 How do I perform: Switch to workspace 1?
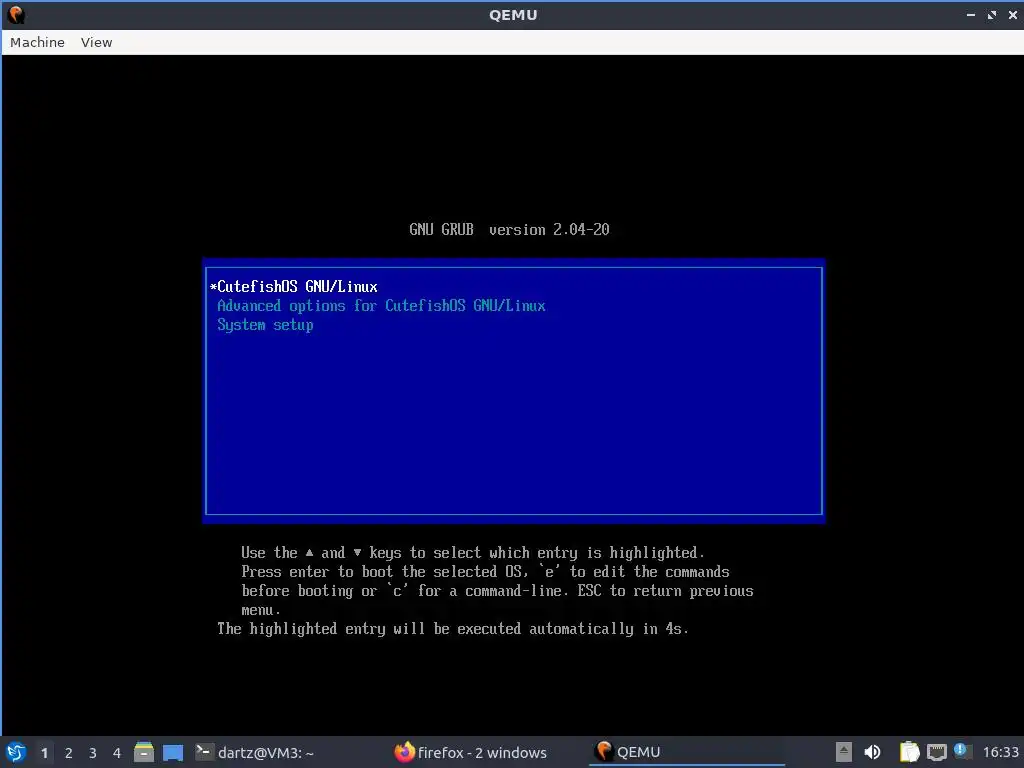(x=44, y=753)
